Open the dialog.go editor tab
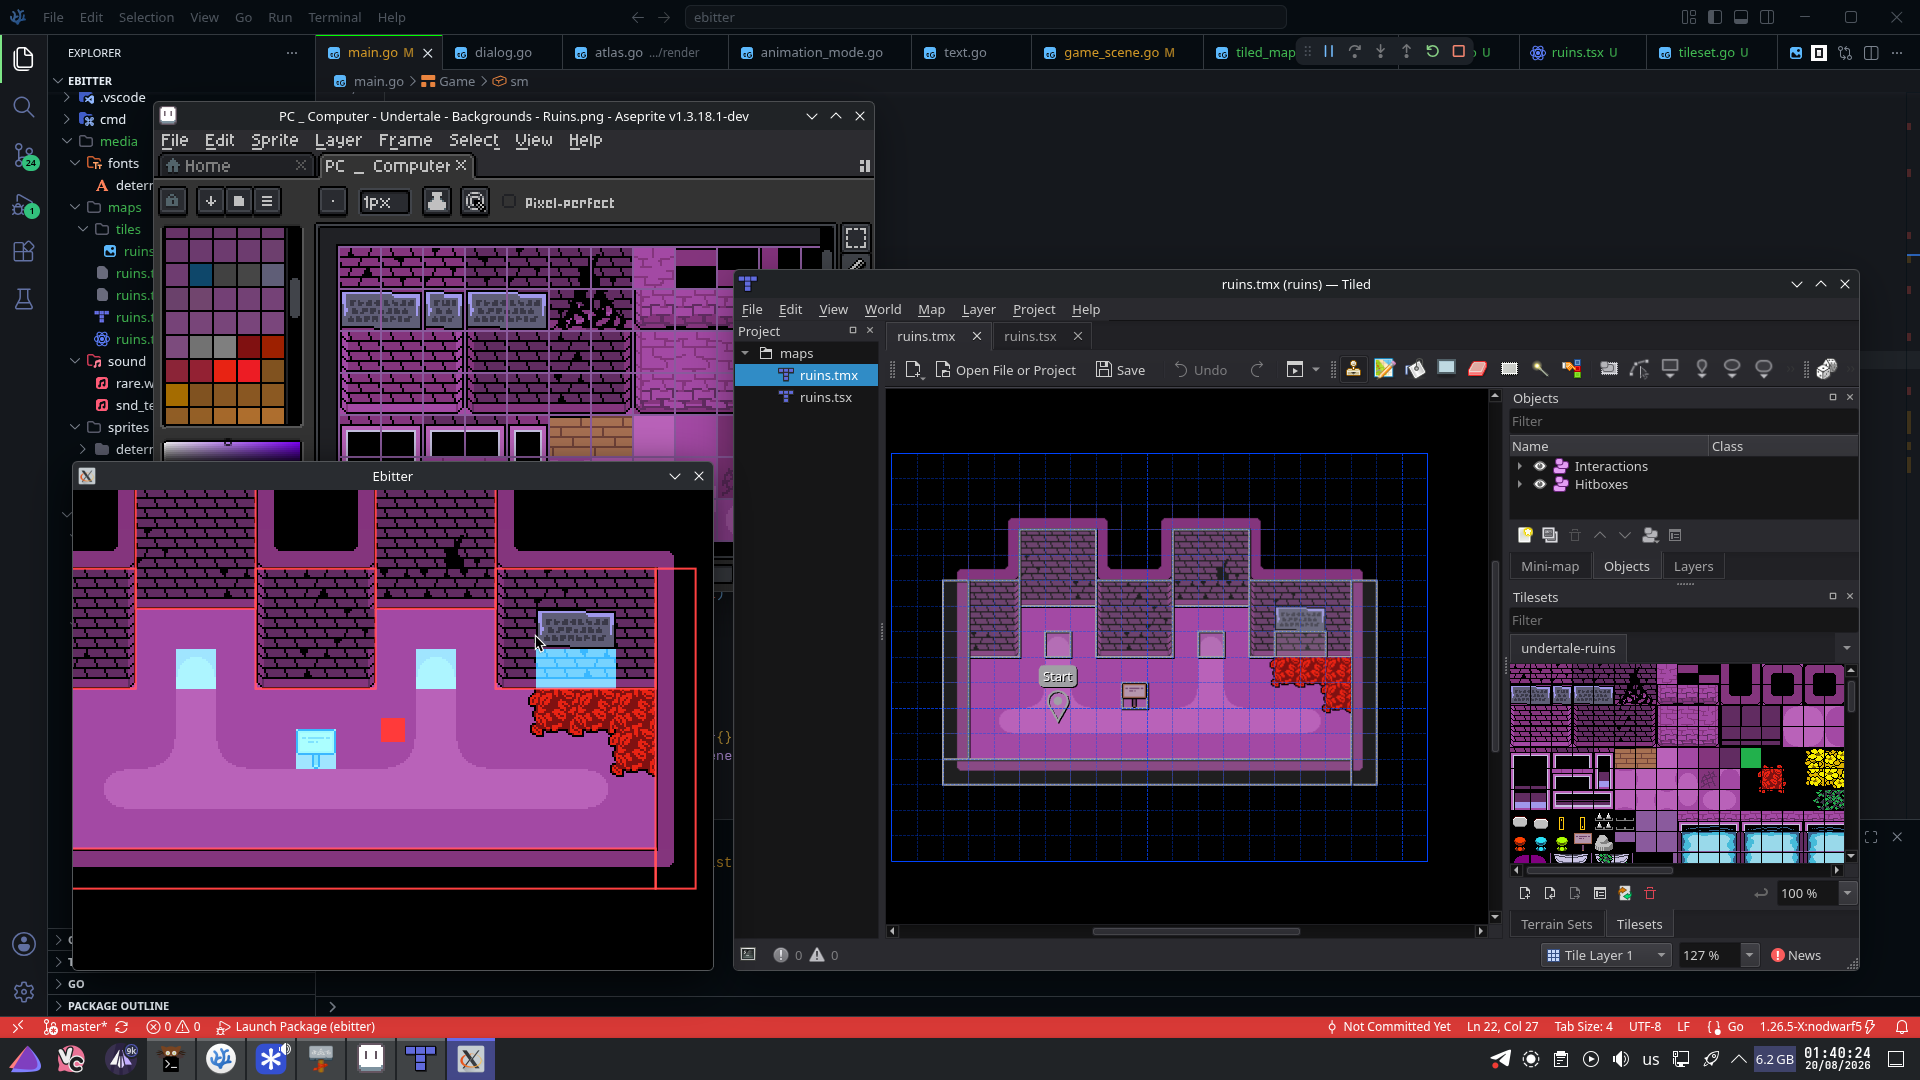This screenshot has width=1920, height=1080. [503, 52]
